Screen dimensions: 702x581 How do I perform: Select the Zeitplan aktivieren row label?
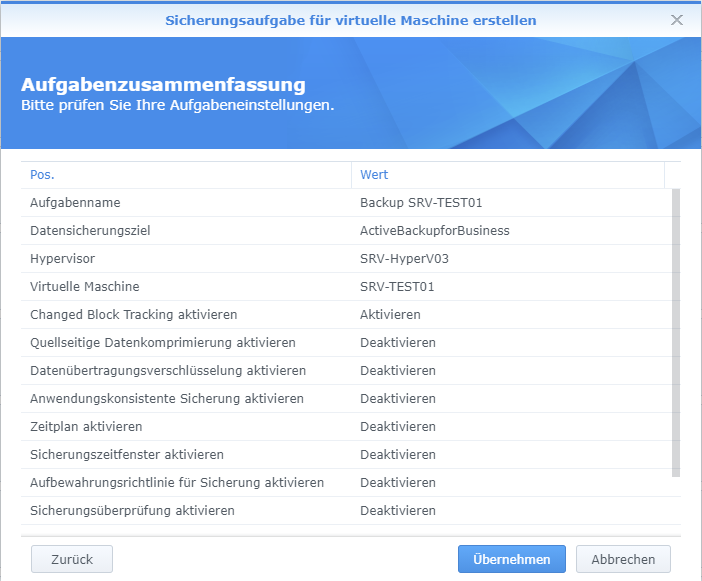86,427
